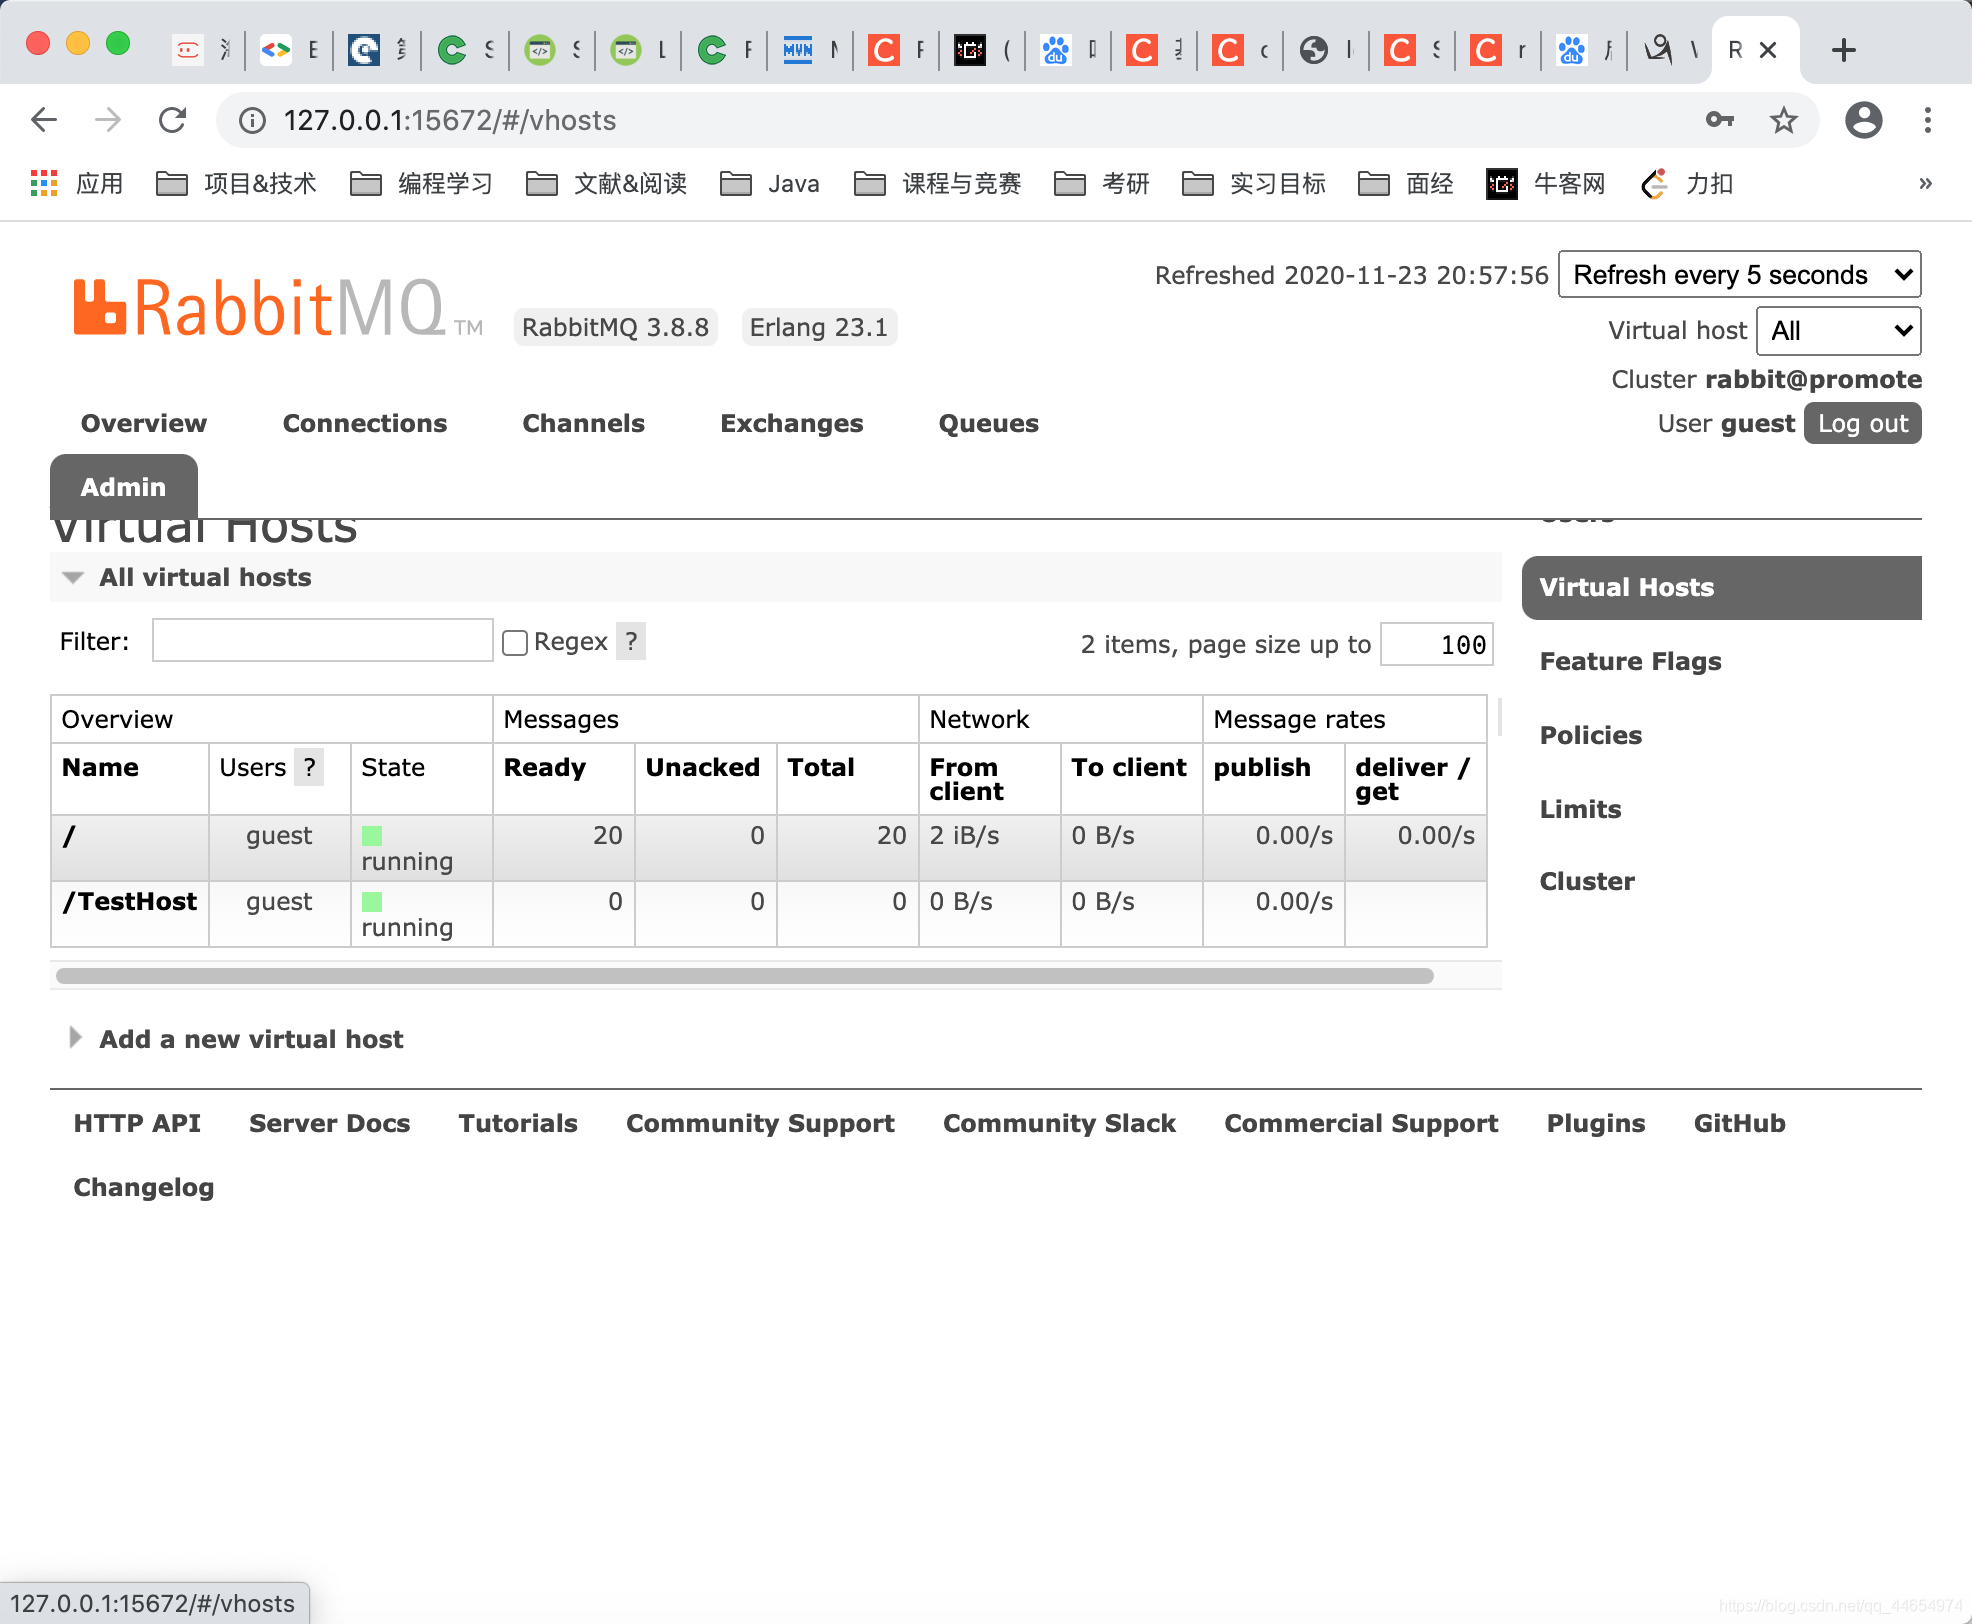1972x1624 pixels.
Task: Sort by the Unacked column header
Action: pyautogui.click(x=703, y=767)
